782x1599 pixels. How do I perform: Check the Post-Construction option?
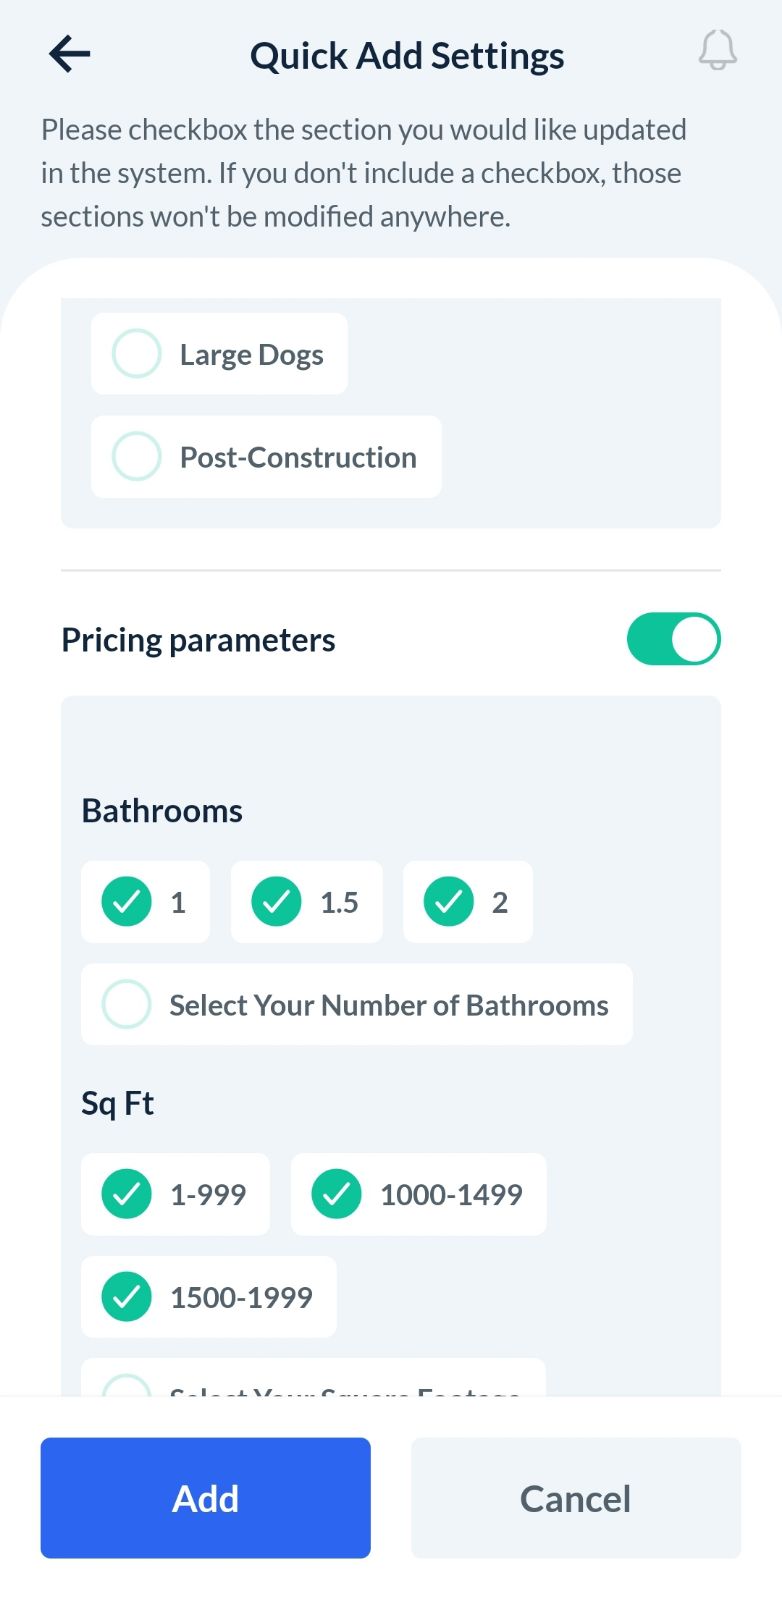coord(137,457)
